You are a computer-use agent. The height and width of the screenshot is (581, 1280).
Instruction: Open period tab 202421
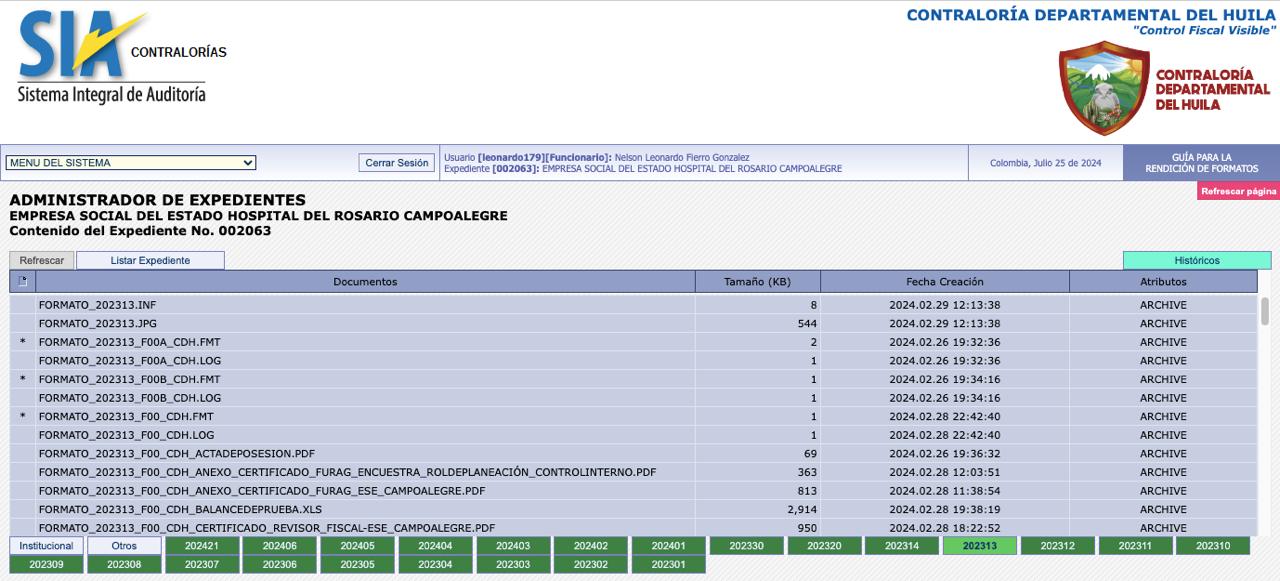202,546
